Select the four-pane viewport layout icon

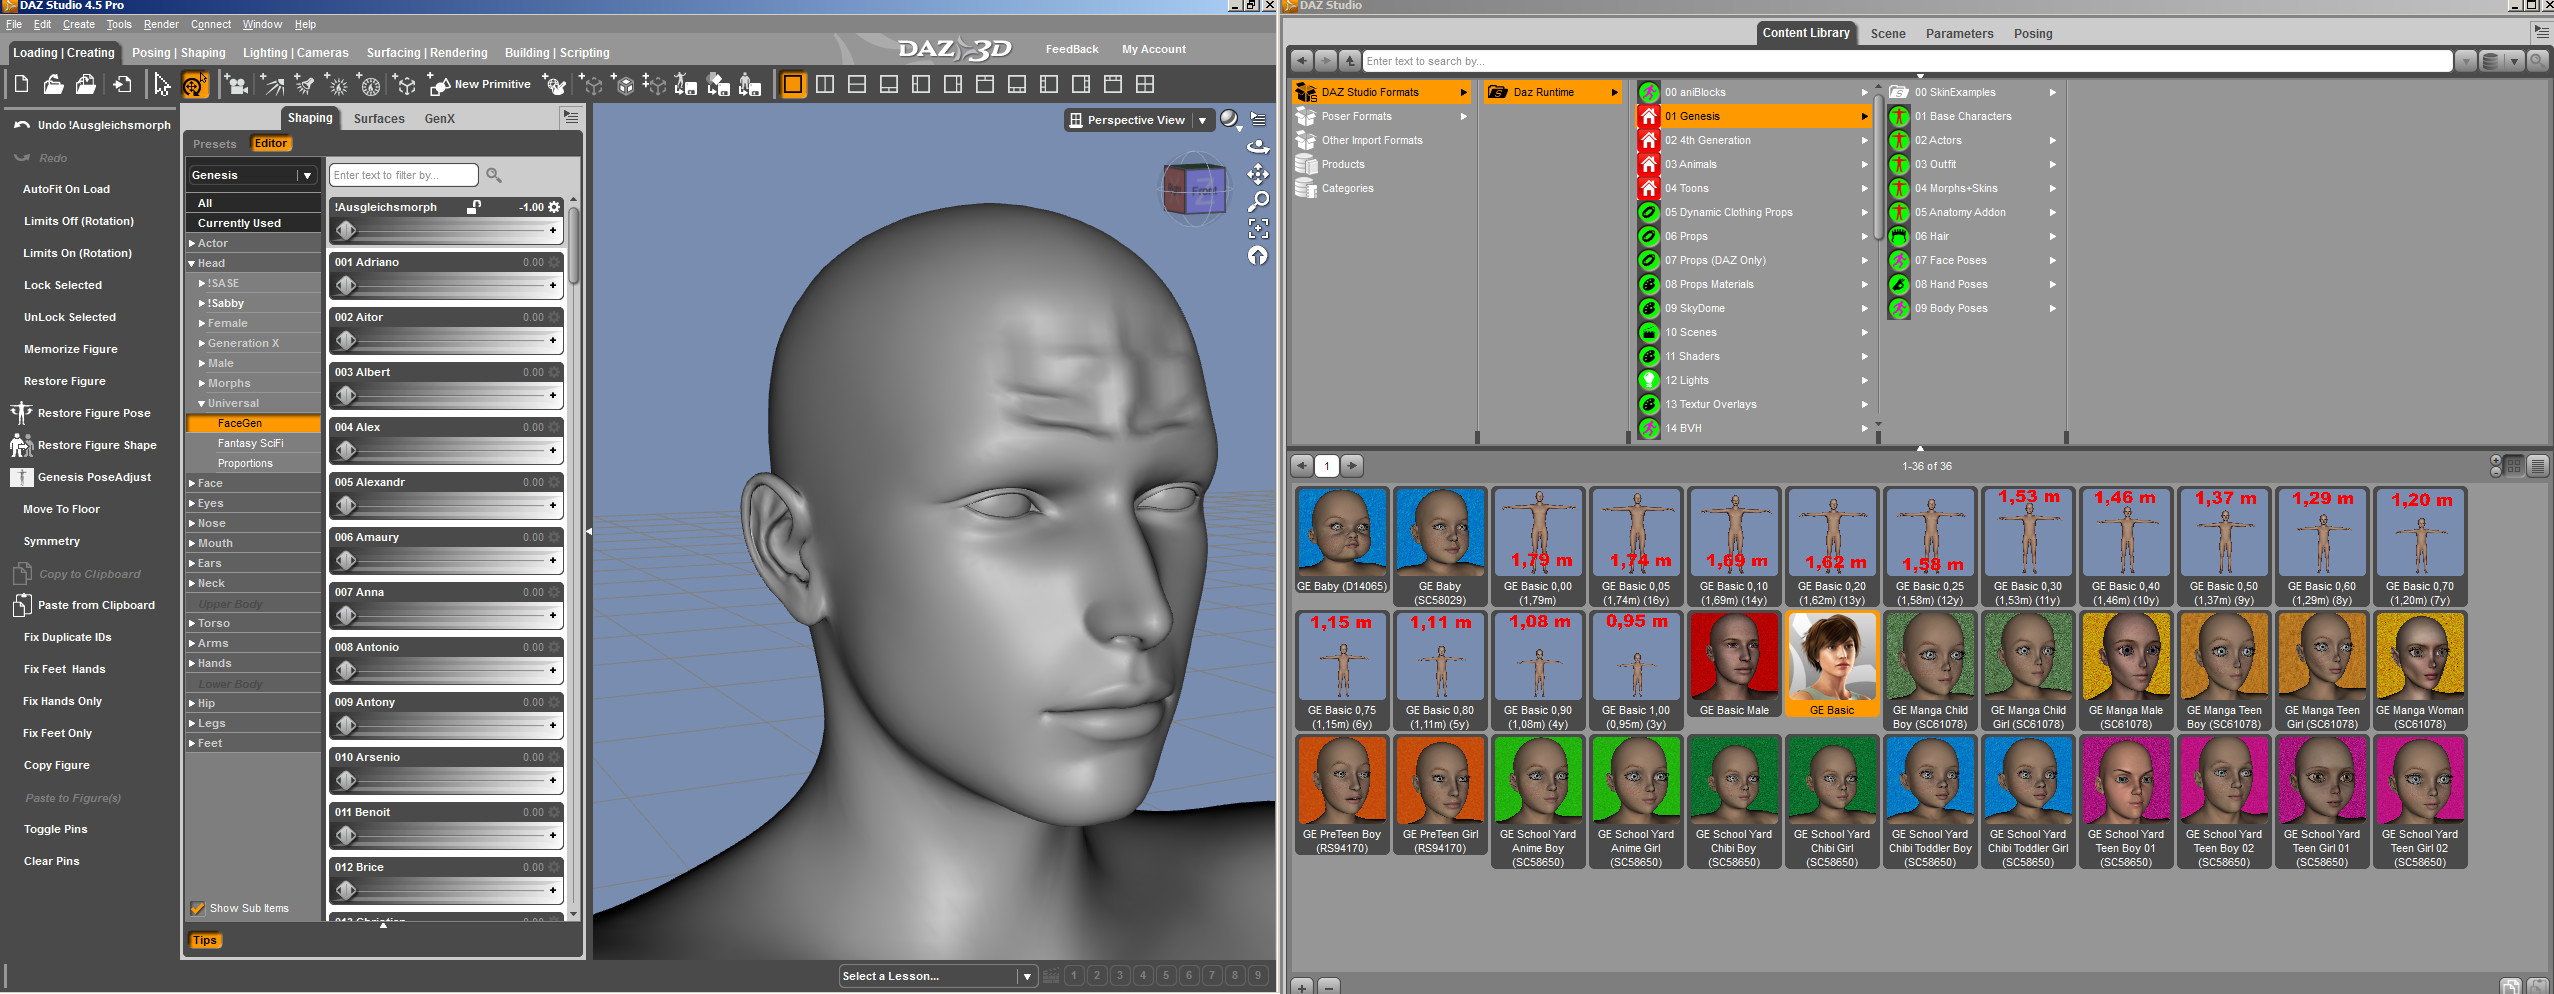click(1145, 85)
